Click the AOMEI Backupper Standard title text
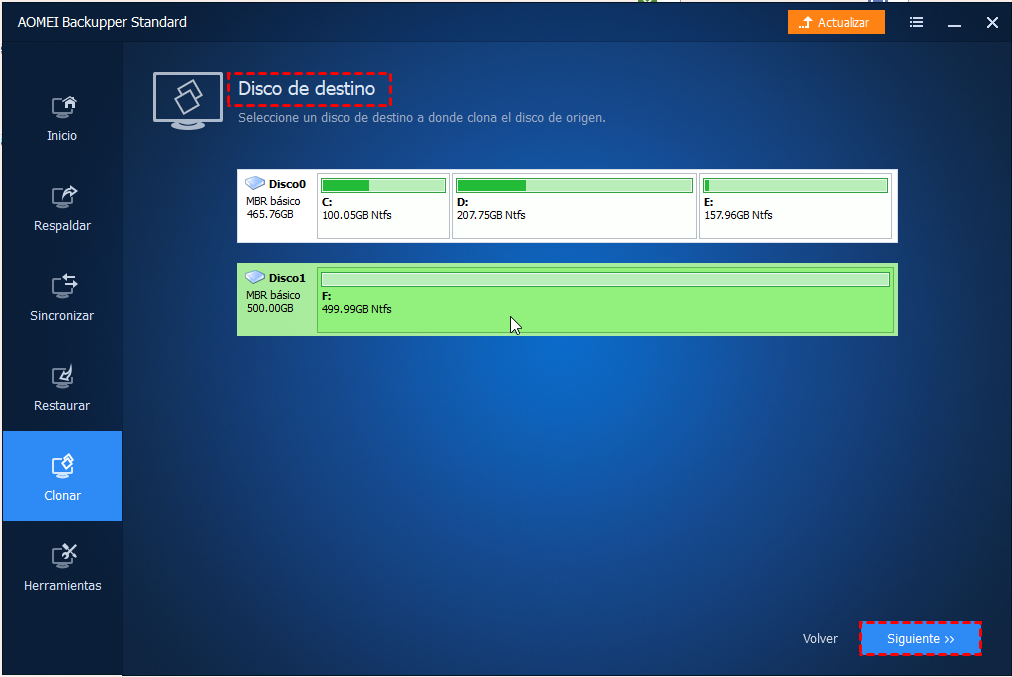 tap(102, 22)
